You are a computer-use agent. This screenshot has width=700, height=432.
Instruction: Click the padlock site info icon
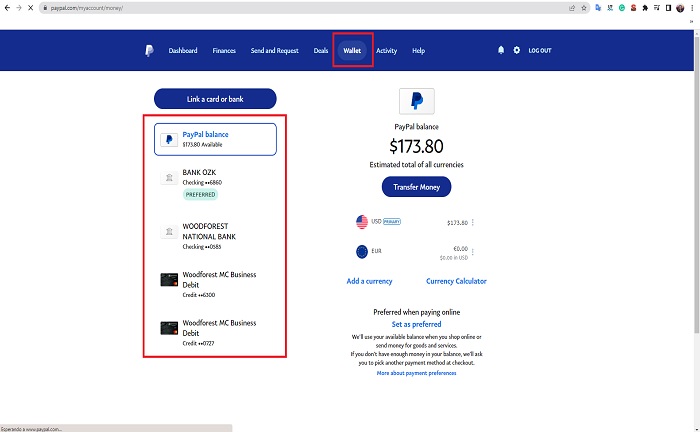point(45,8)
